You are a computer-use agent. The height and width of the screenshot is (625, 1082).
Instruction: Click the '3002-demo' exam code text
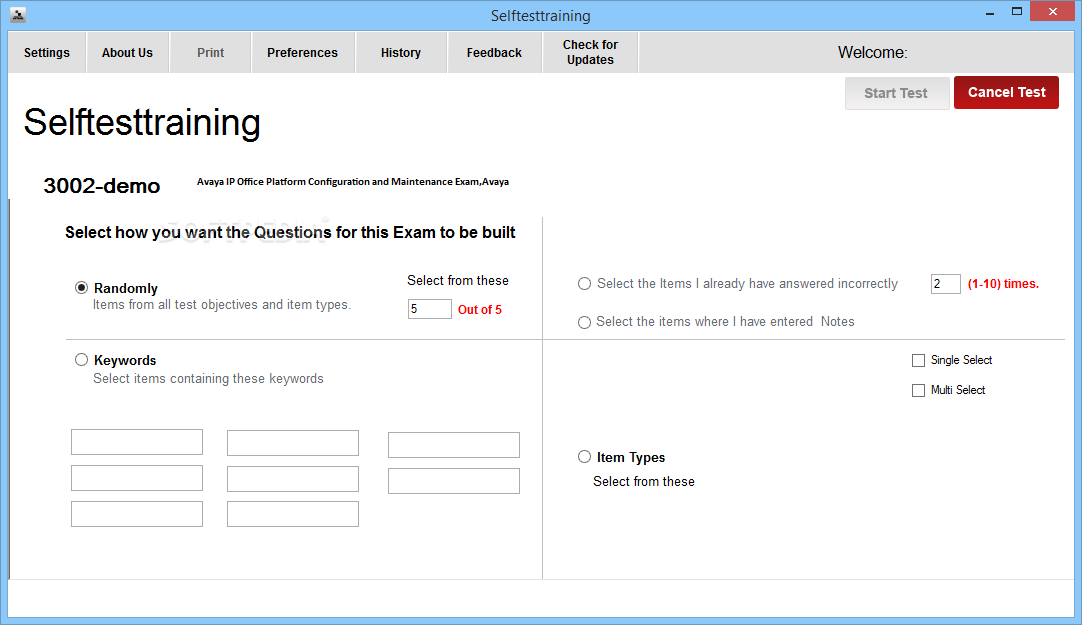[x=101, y=186]
